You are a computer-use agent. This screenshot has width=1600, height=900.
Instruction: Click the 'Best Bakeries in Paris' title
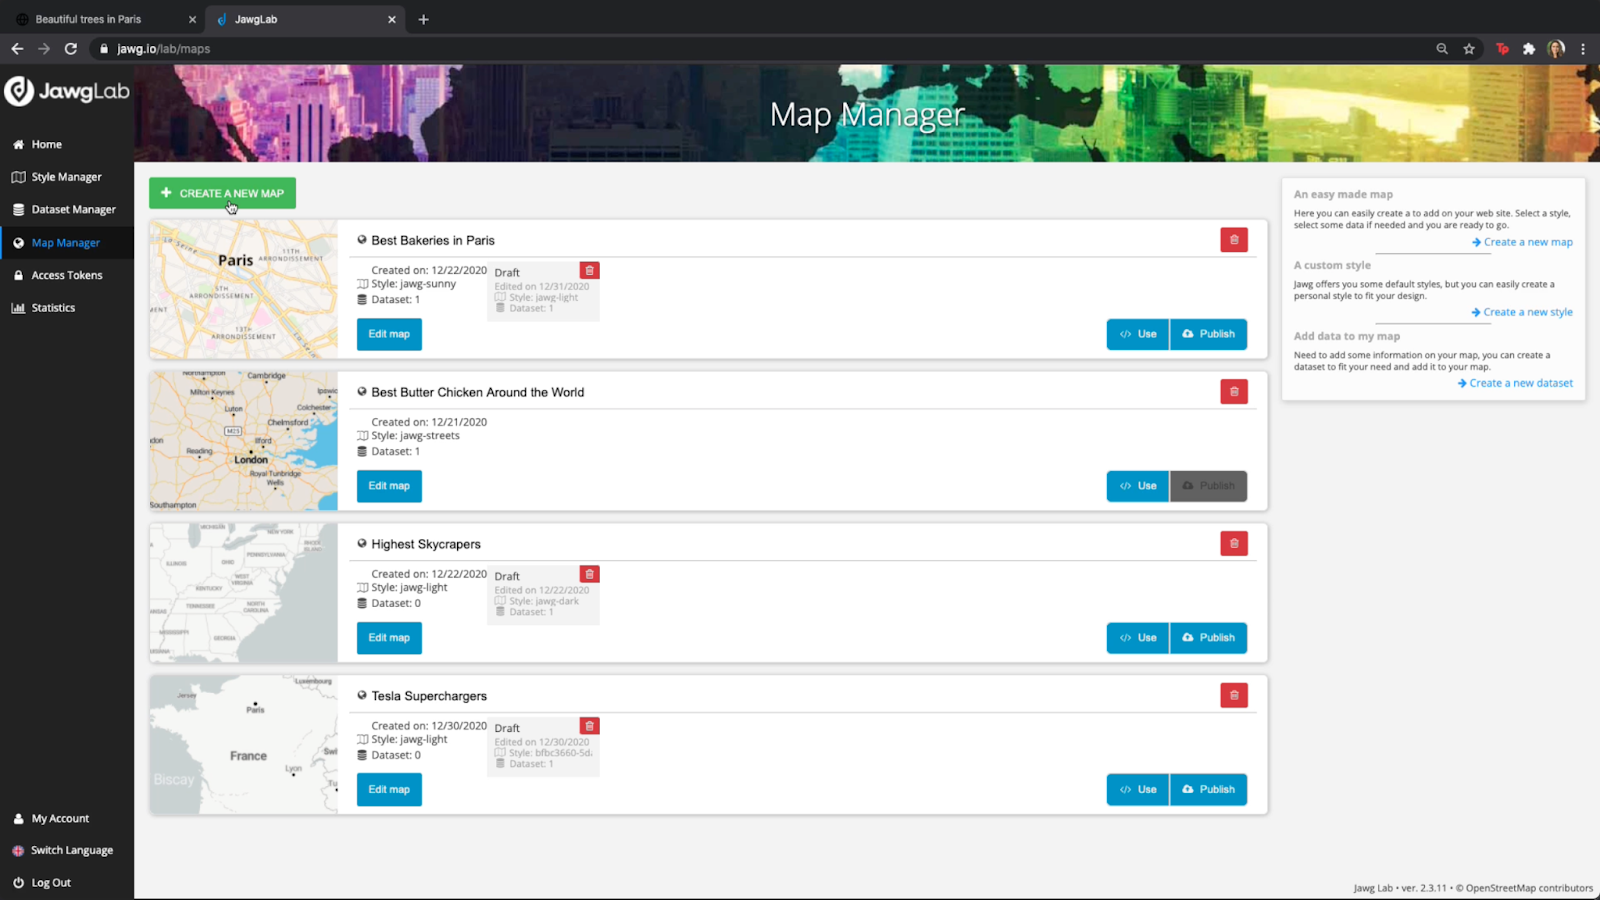(433, 240)
